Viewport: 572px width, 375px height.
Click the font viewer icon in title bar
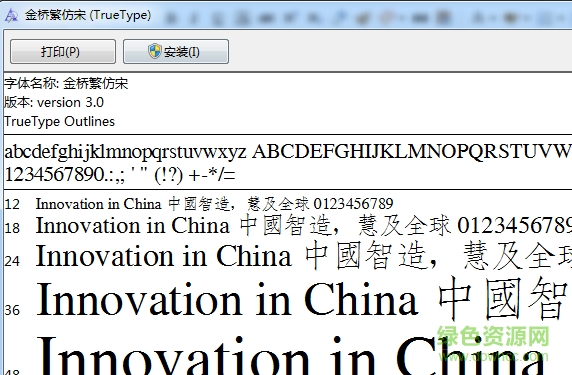tap(11, 15)
